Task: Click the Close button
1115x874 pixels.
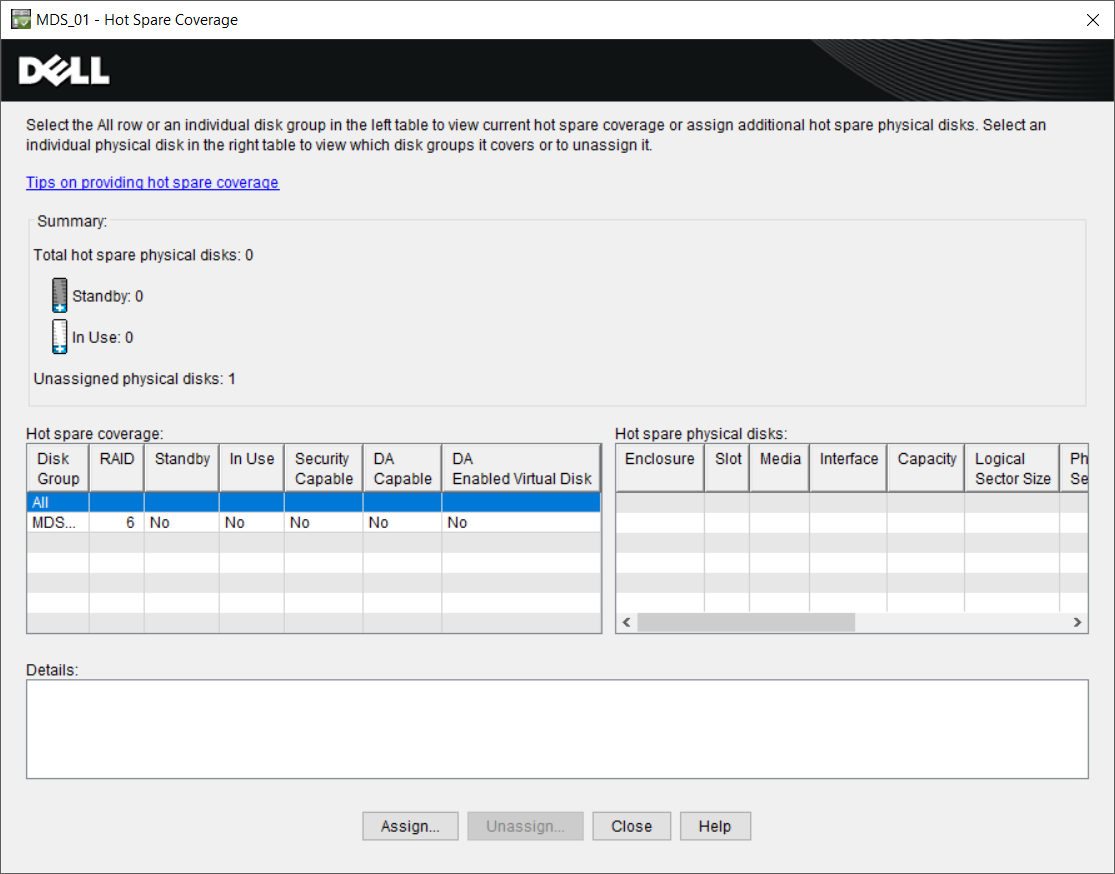Action: click(x=631, y=826)
